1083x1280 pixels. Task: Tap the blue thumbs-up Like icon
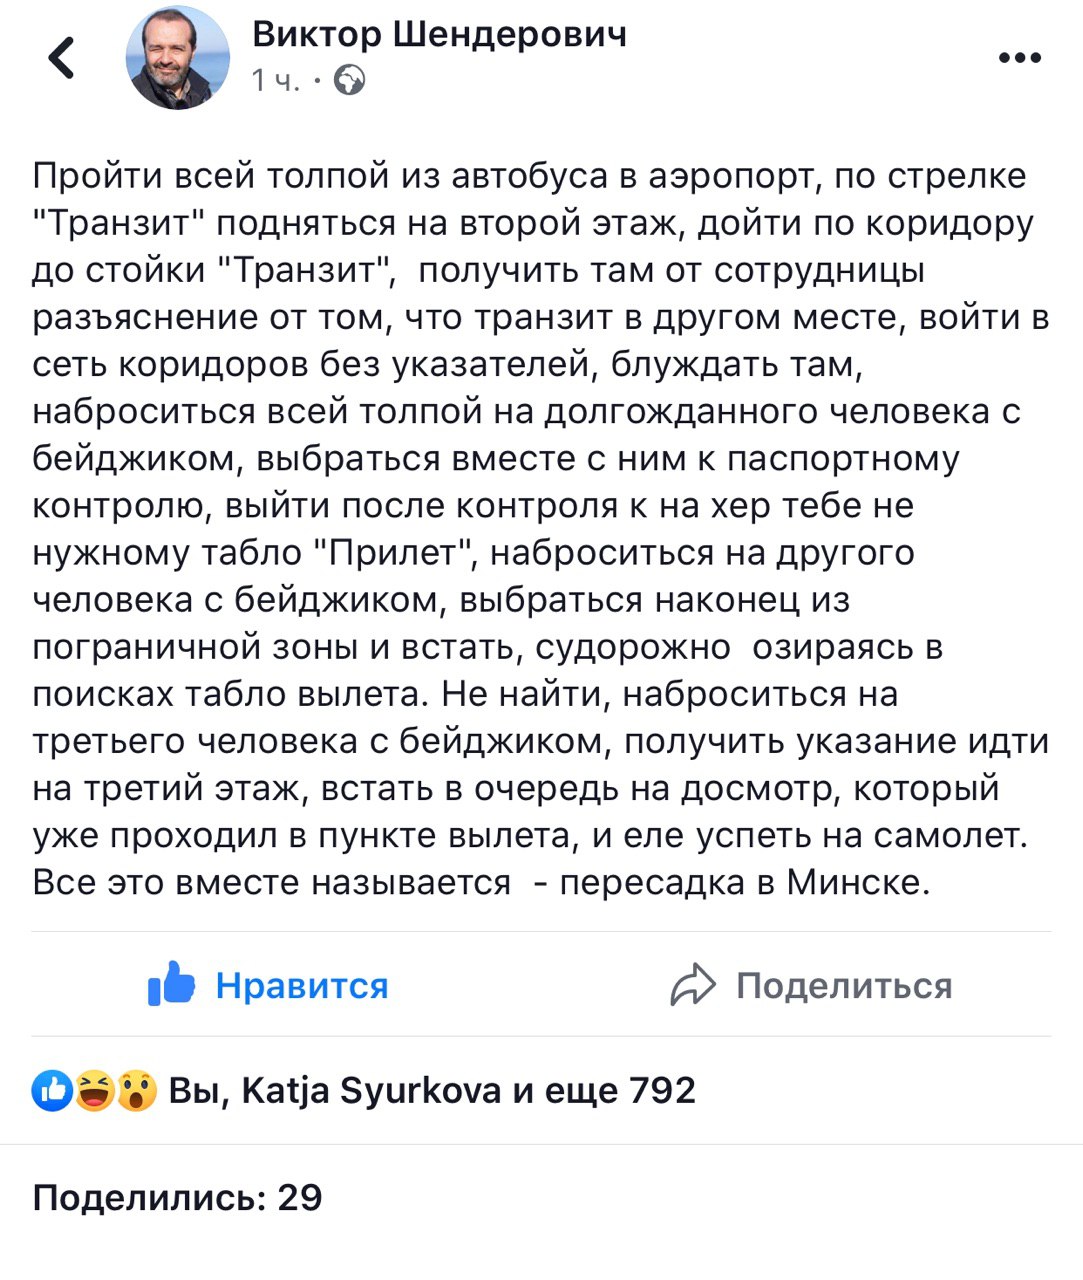[x=171, y=984]
